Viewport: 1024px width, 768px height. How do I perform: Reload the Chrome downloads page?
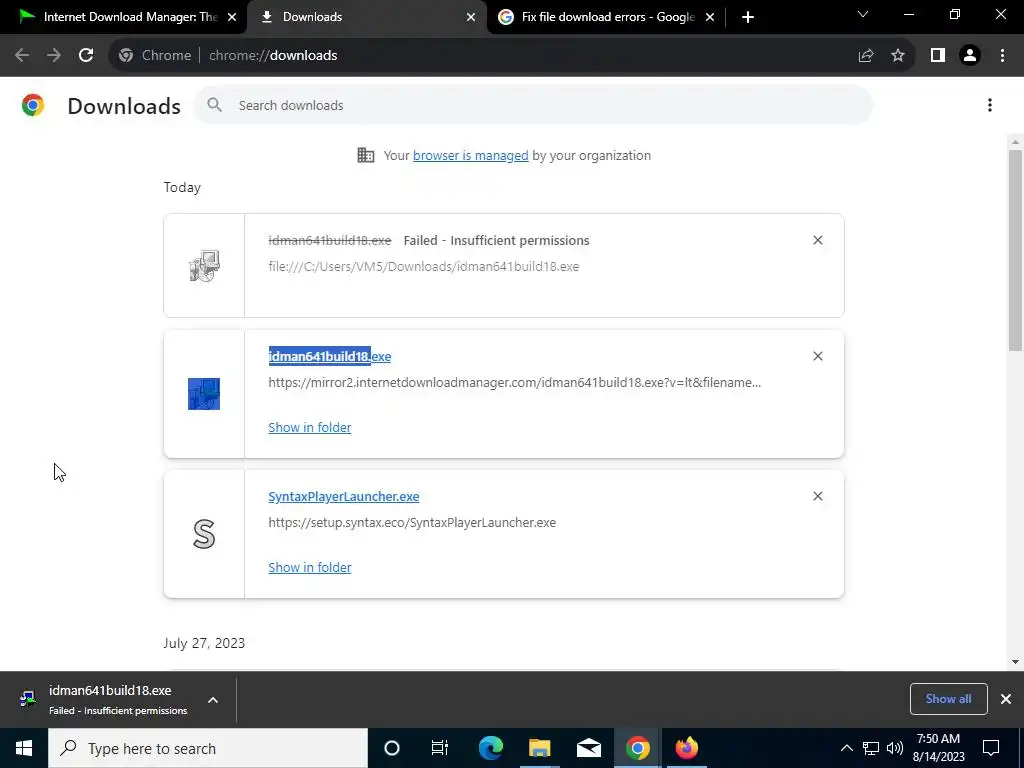coord(86,56)
